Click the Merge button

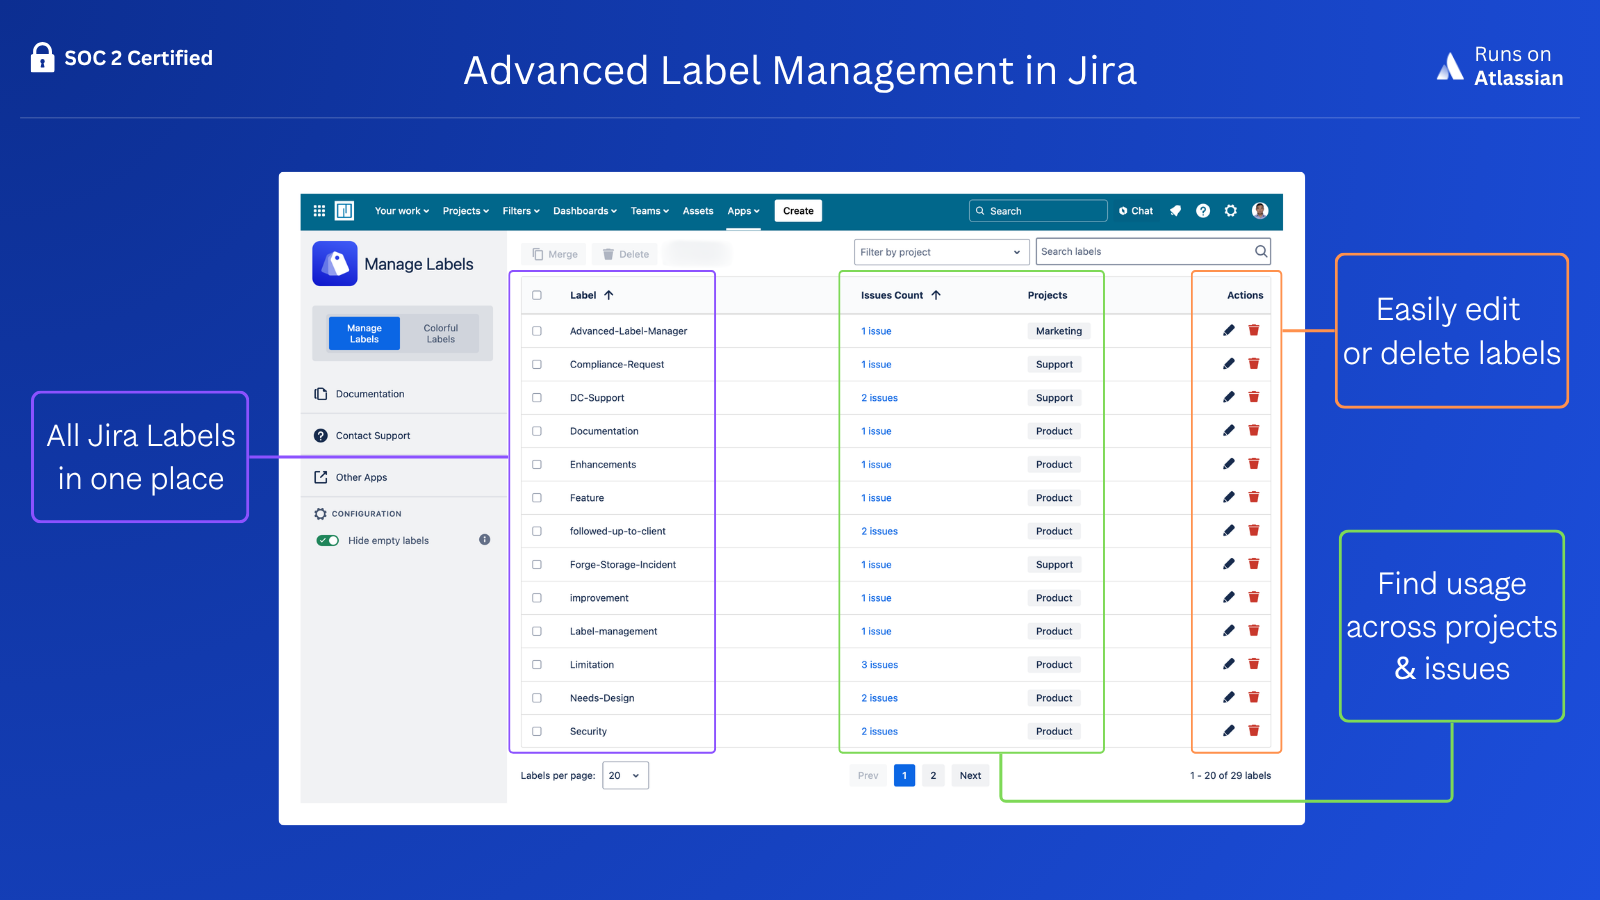[555, 254]
